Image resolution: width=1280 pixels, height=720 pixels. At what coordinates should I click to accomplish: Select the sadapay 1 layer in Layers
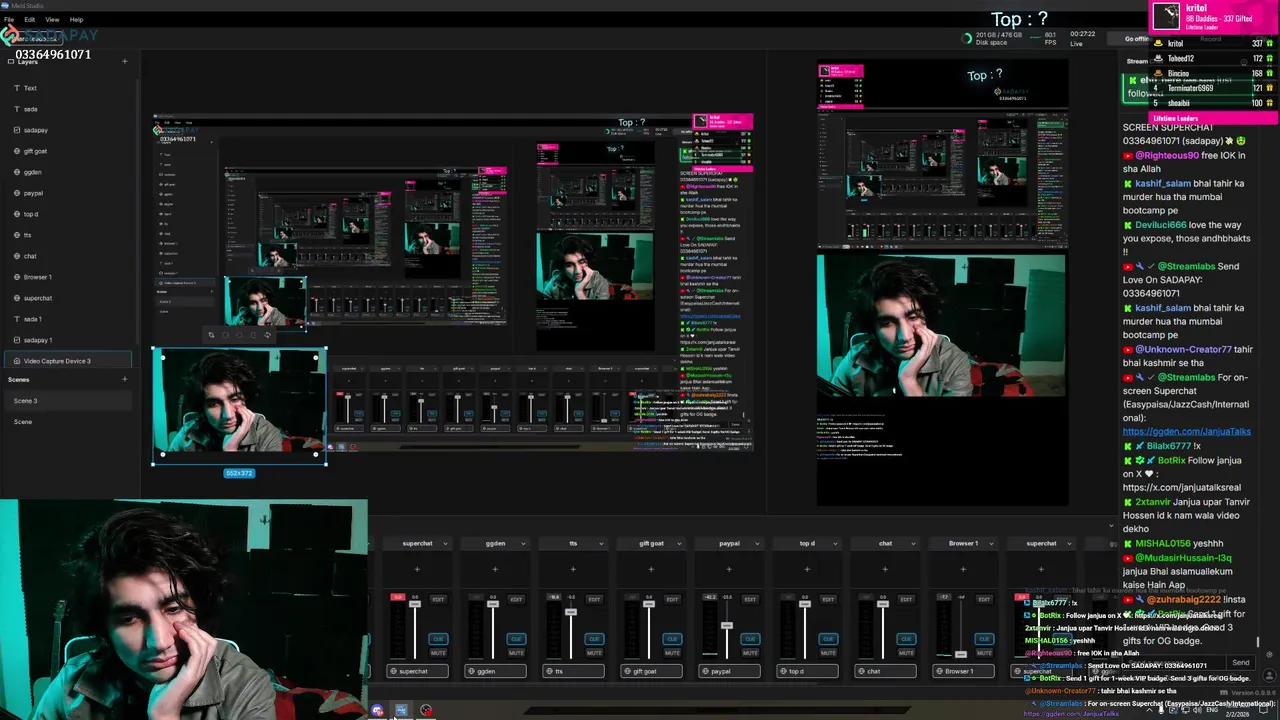(66, 340)
